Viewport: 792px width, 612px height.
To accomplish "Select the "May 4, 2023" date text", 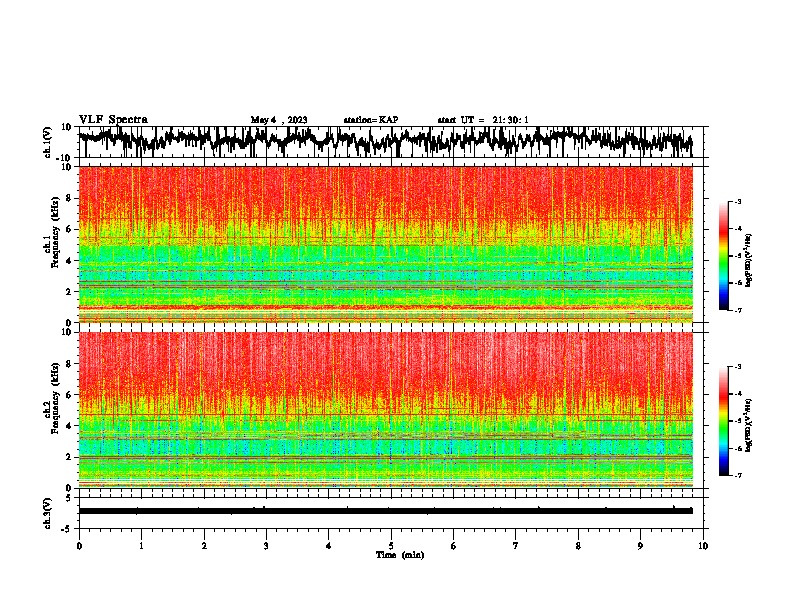I will pyautogui.click(x=279, y=120).
